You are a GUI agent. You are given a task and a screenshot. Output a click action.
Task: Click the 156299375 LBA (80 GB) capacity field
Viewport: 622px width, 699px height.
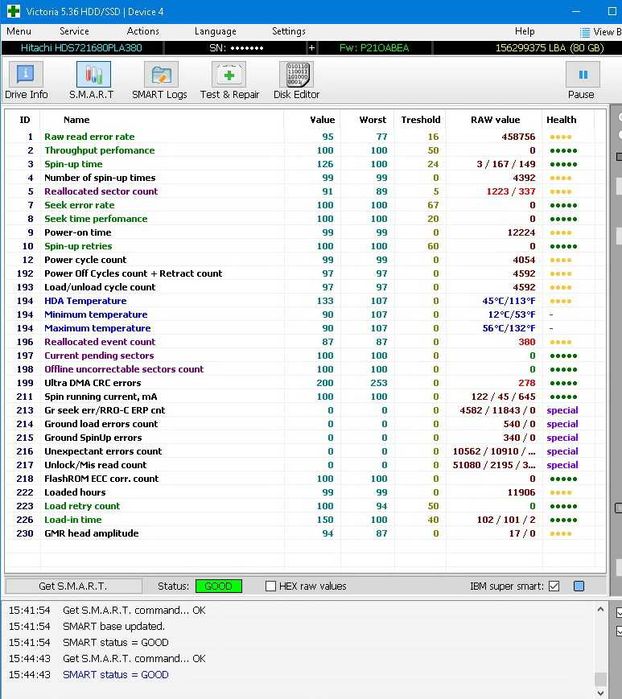(549, 48)
